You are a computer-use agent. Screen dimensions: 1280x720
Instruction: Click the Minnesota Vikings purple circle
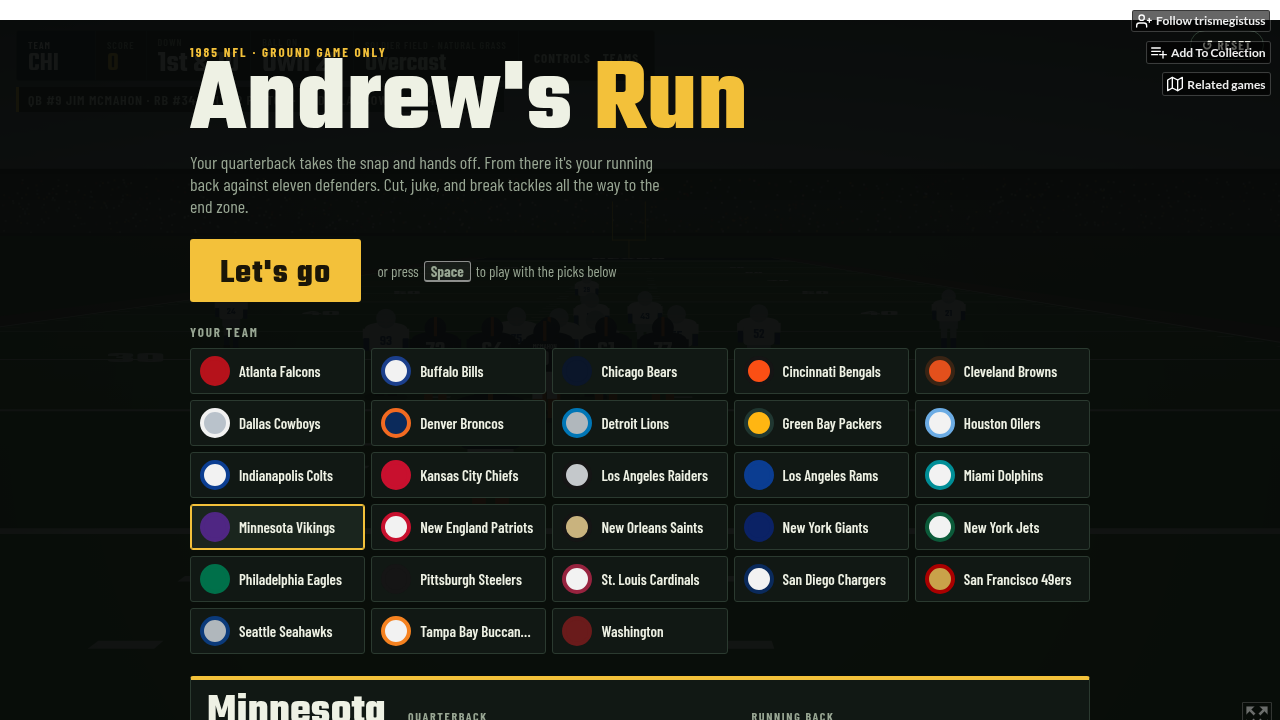tap(215, 527)
